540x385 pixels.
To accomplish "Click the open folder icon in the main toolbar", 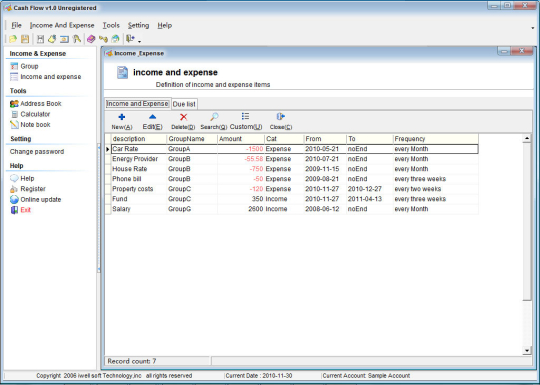I will (x=13, y=39).
